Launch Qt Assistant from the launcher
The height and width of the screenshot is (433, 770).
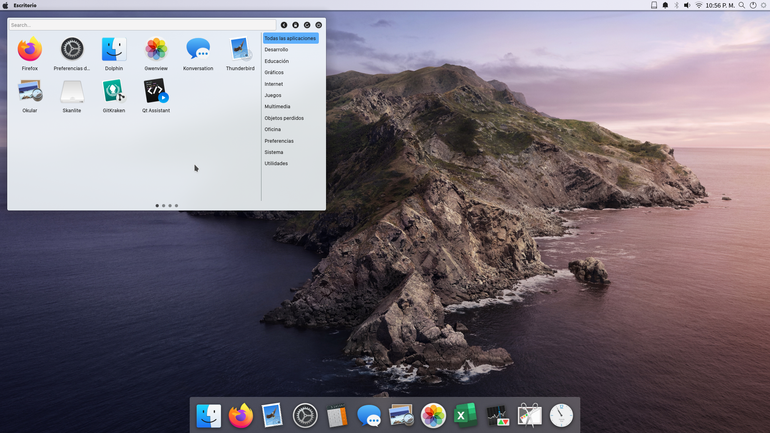tap(156, 95)
